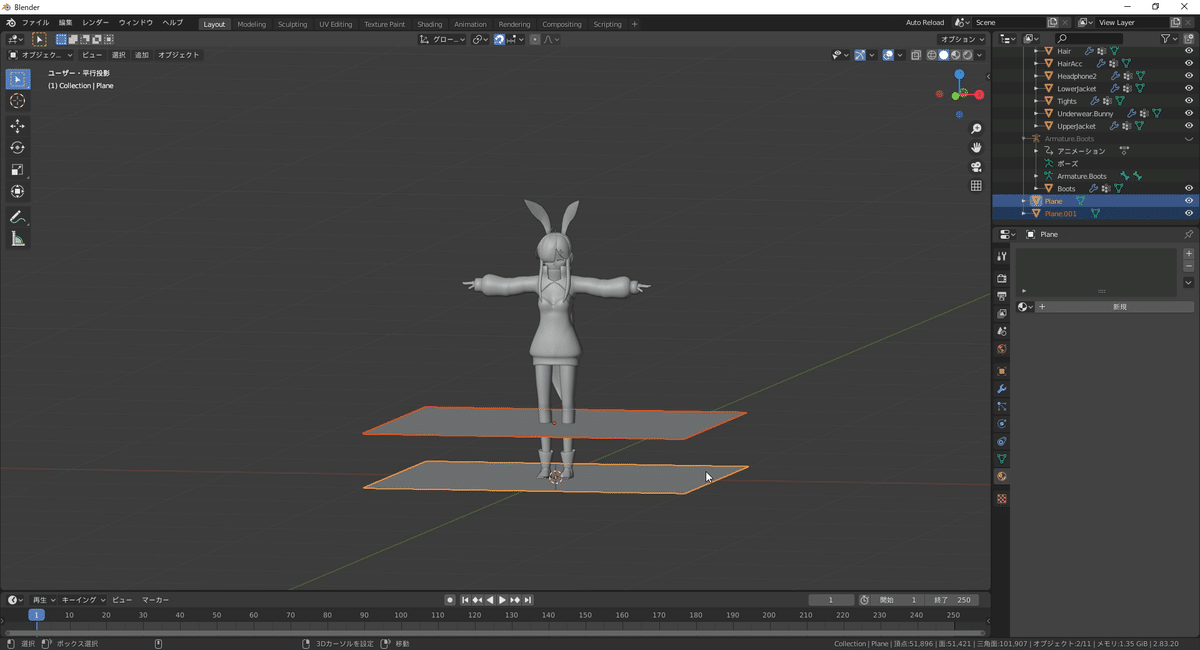This screenshot has width=1200, height=650.
Task: Select the Measure tool
Action: (18, 238)
